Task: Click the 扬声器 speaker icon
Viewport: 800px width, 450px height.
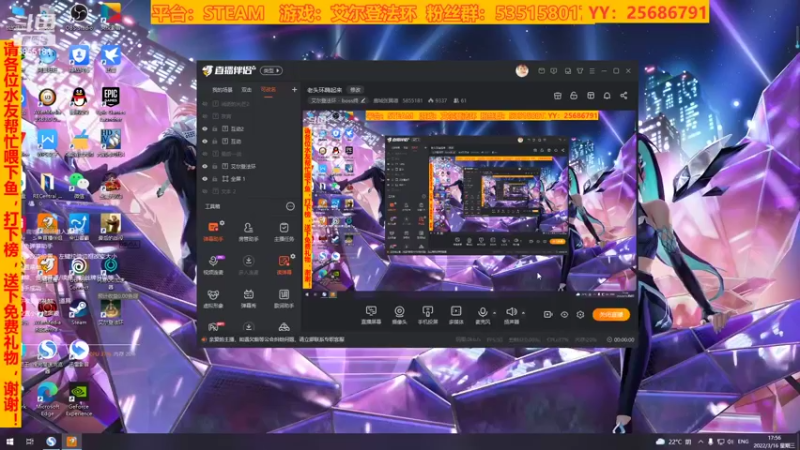Action: 511,312
